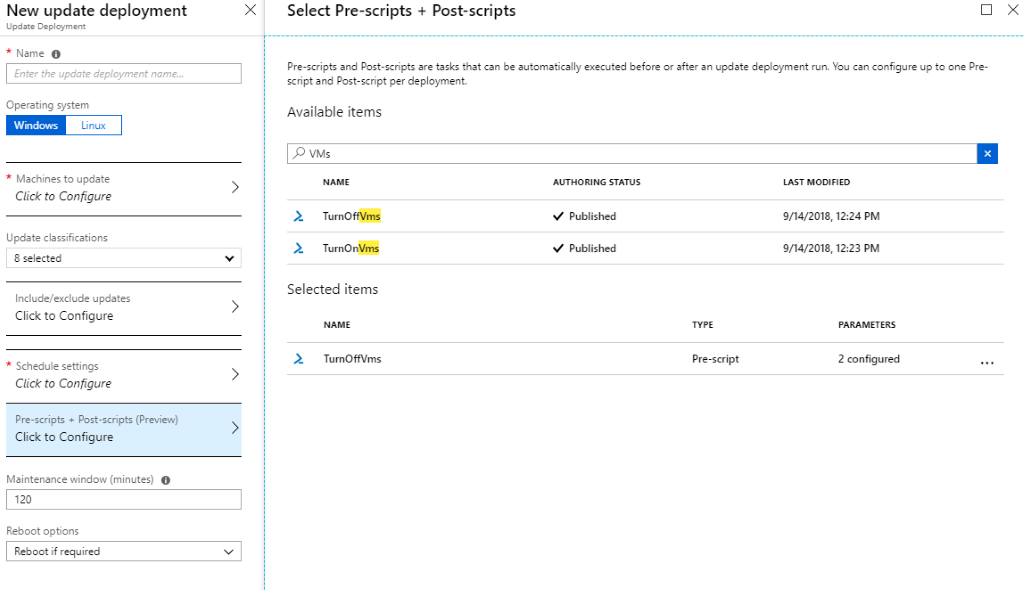Open the Reboot options dropdown
Screen dimensions: 1024x590
[x=124, y=551]
